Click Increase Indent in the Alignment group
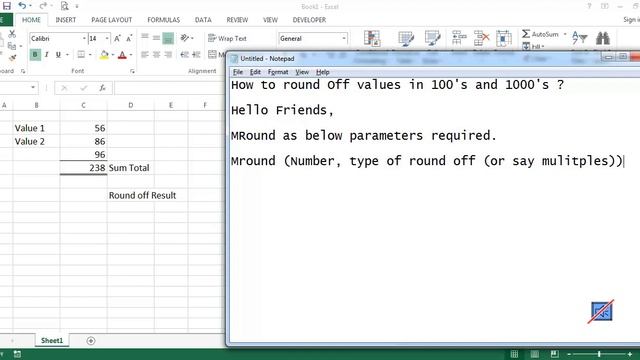Screen dimensions: 640x360 coord(196,54)
